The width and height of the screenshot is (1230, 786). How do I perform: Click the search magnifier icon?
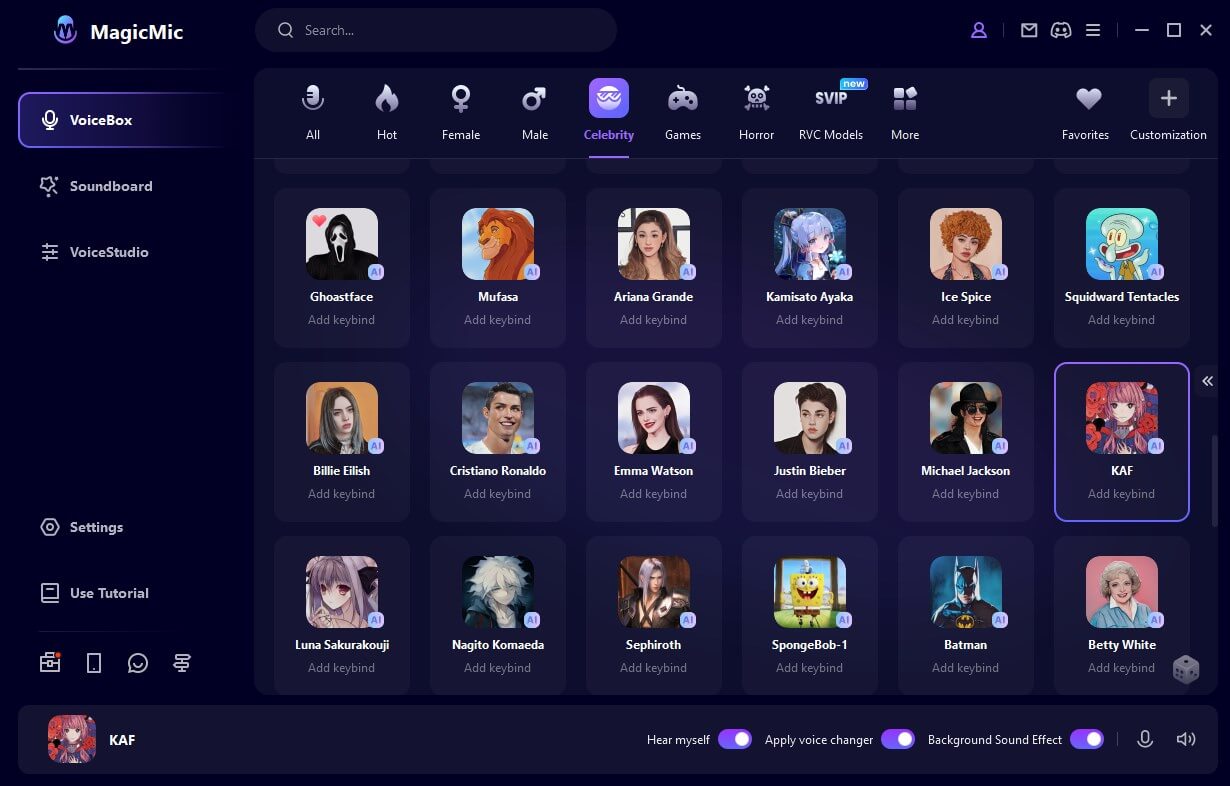coord(286,30)
